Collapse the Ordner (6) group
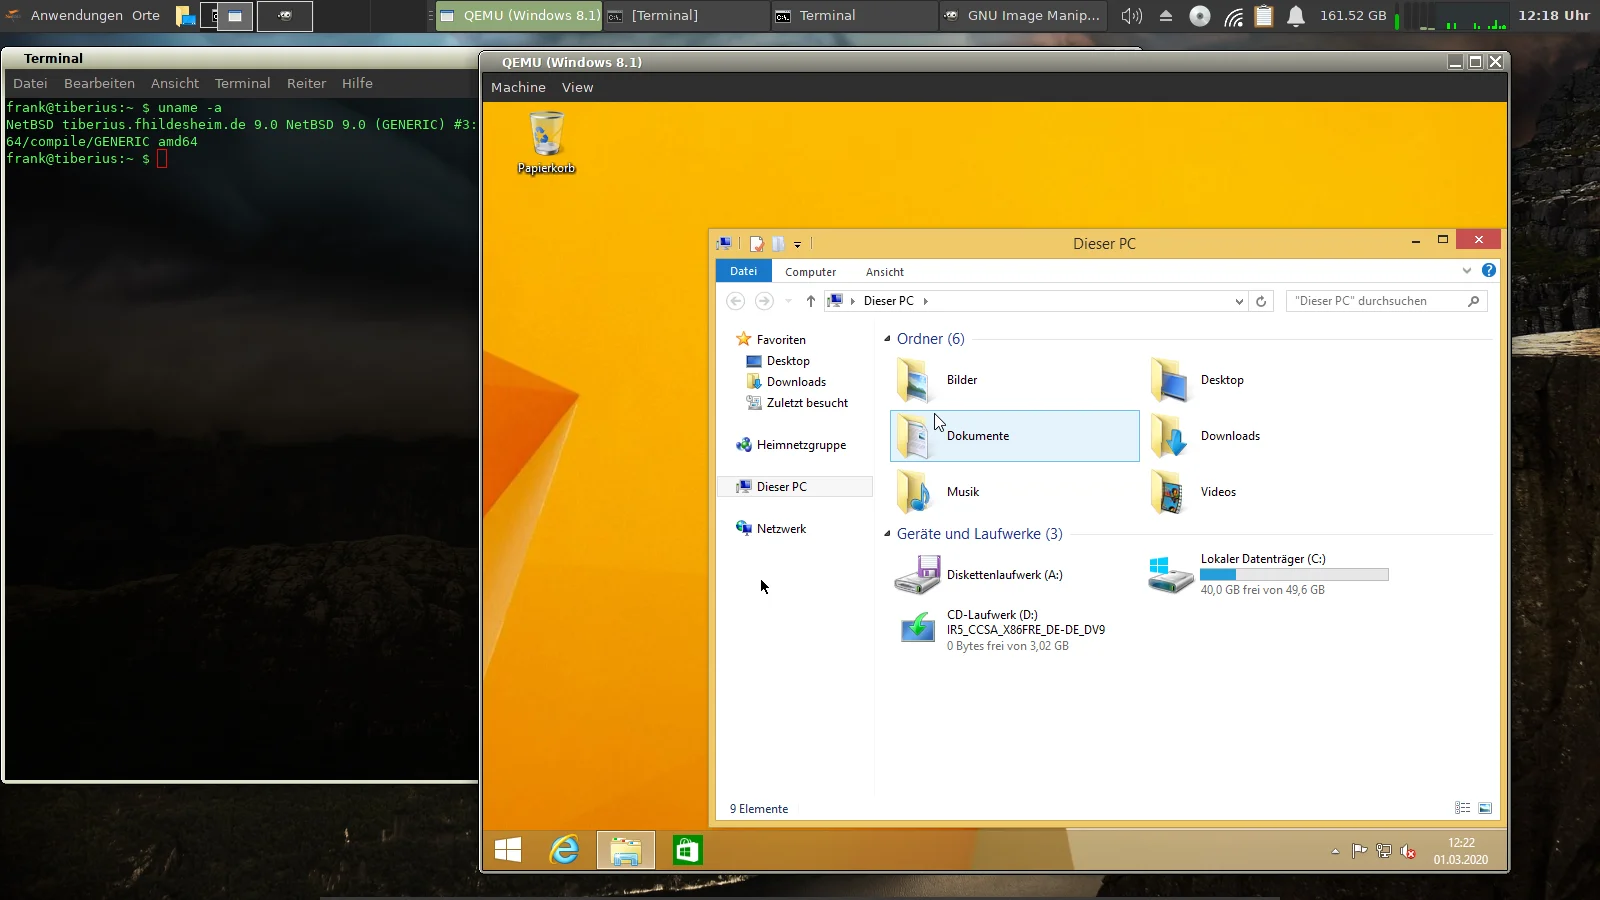 click(x=887, y=339)
